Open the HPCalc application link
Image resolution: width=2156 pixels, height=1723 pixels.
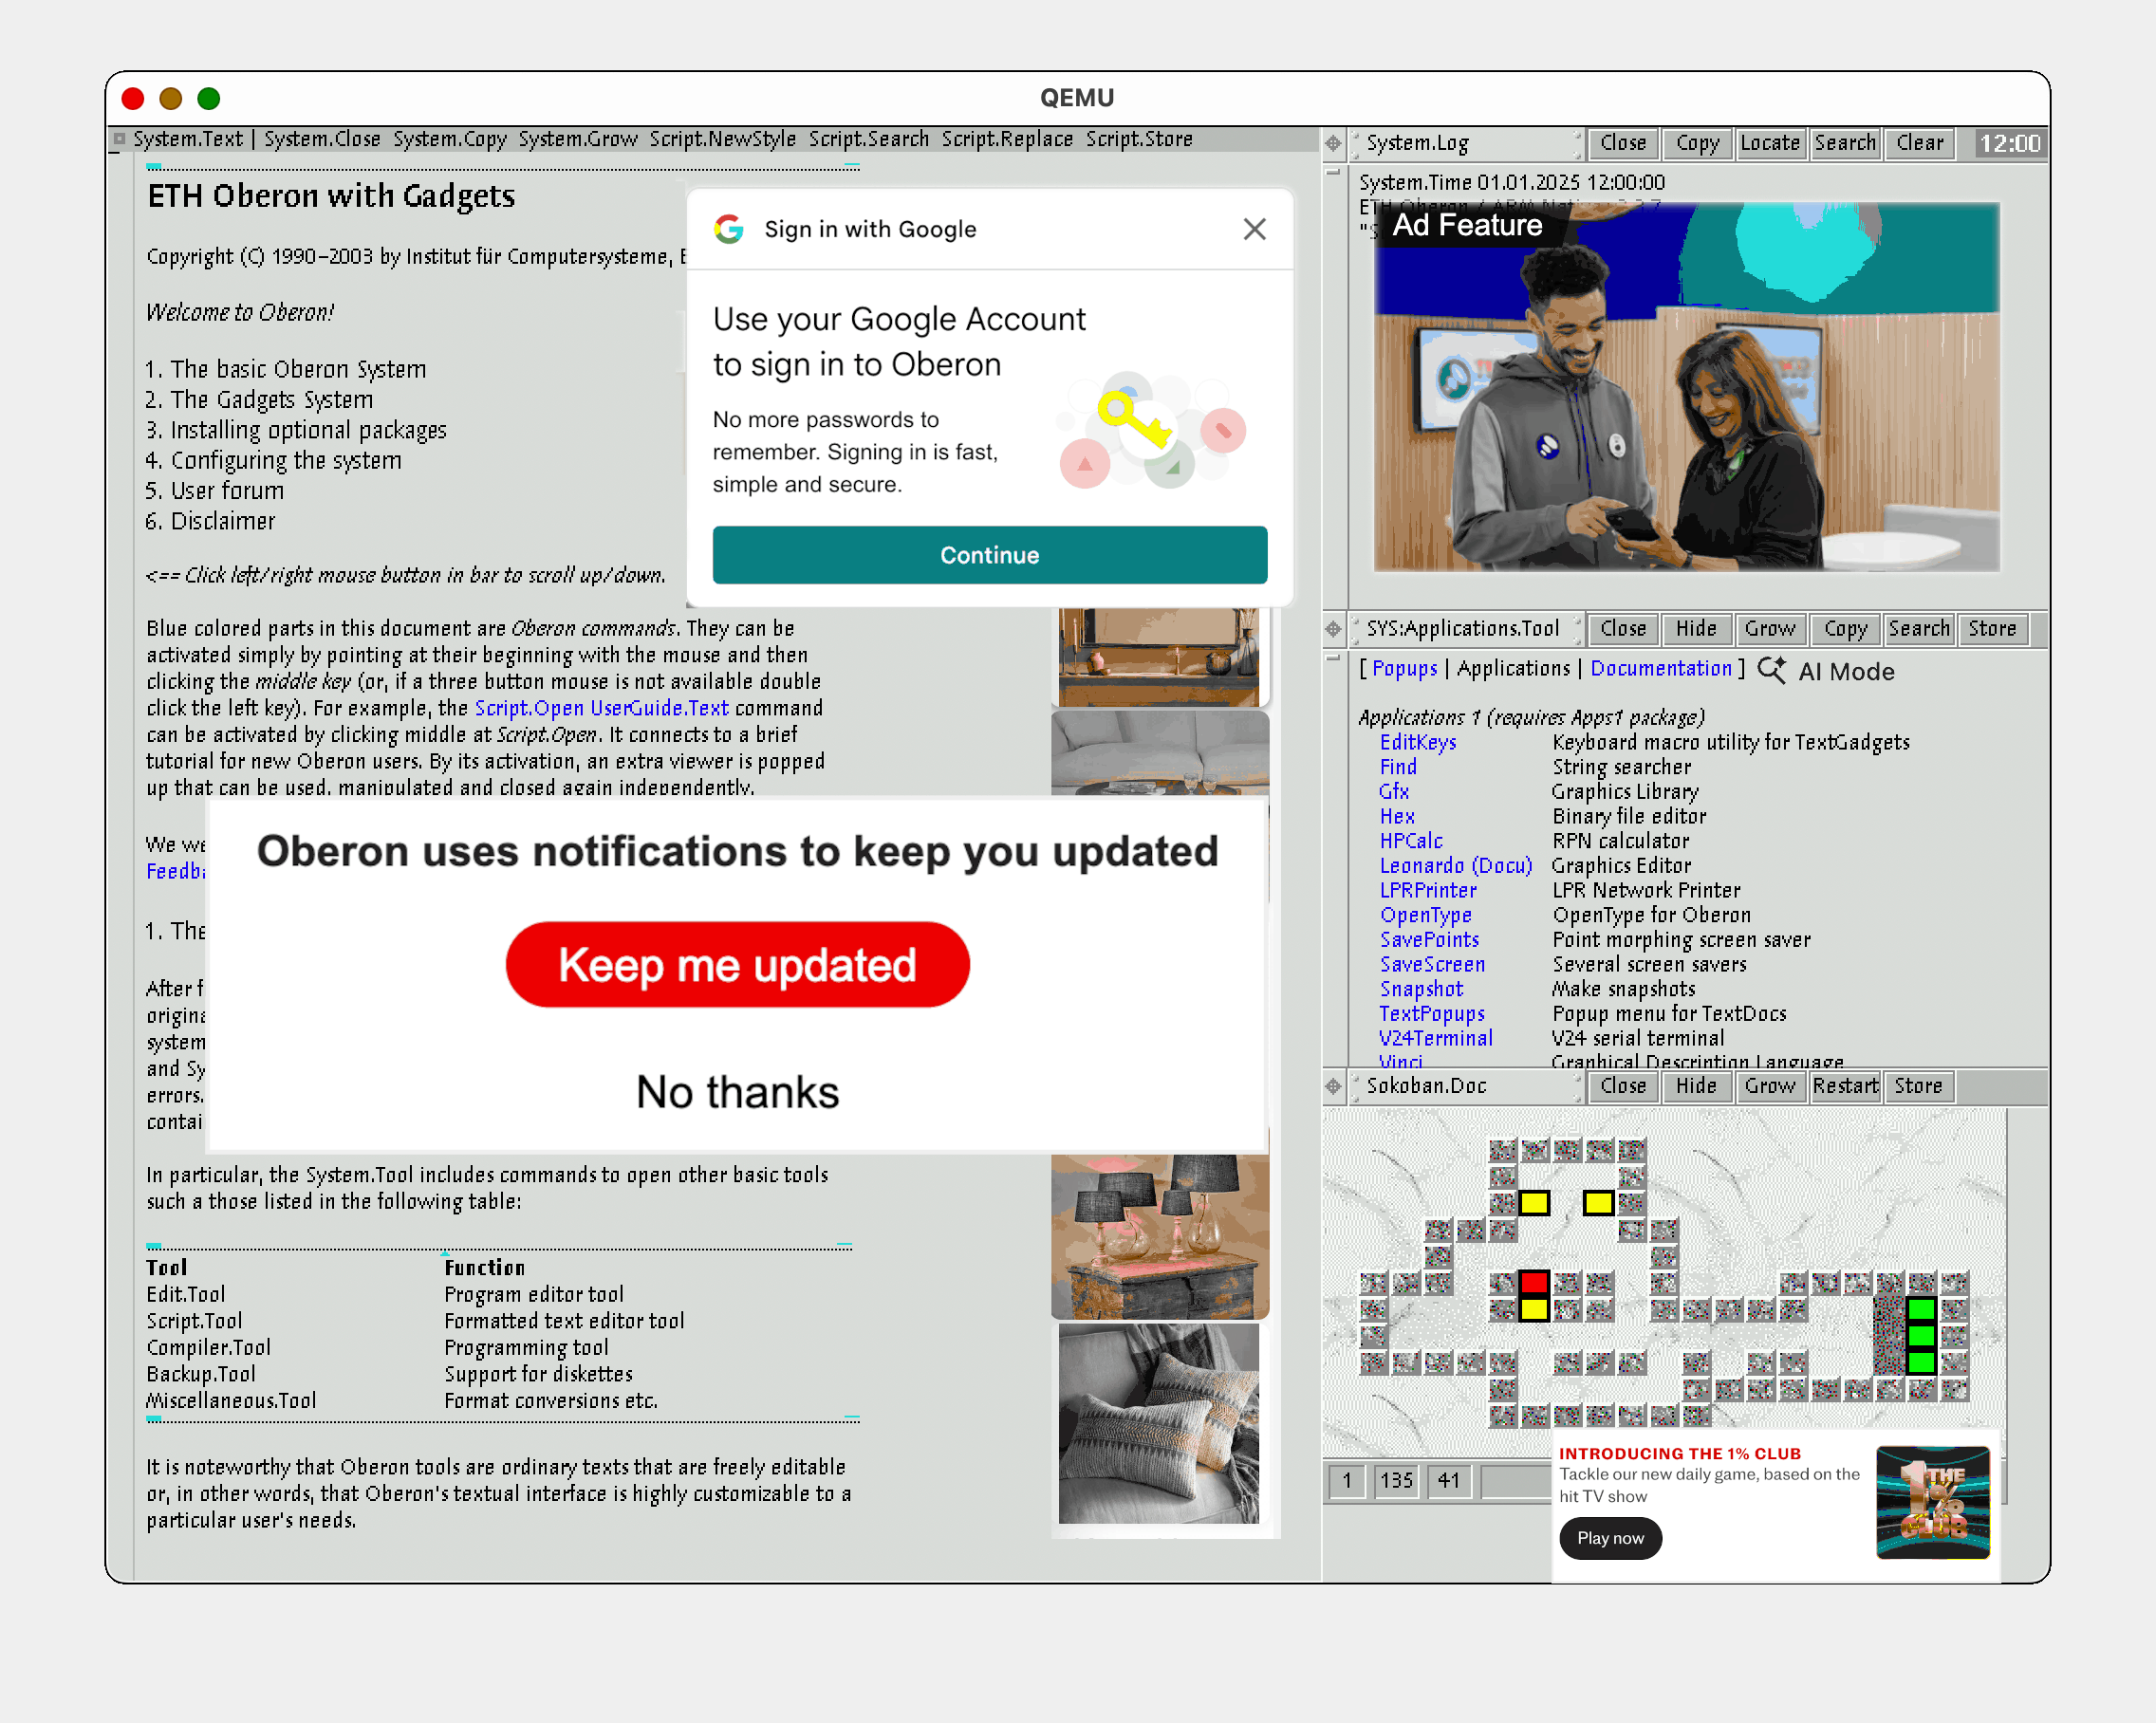point(1410,841)
